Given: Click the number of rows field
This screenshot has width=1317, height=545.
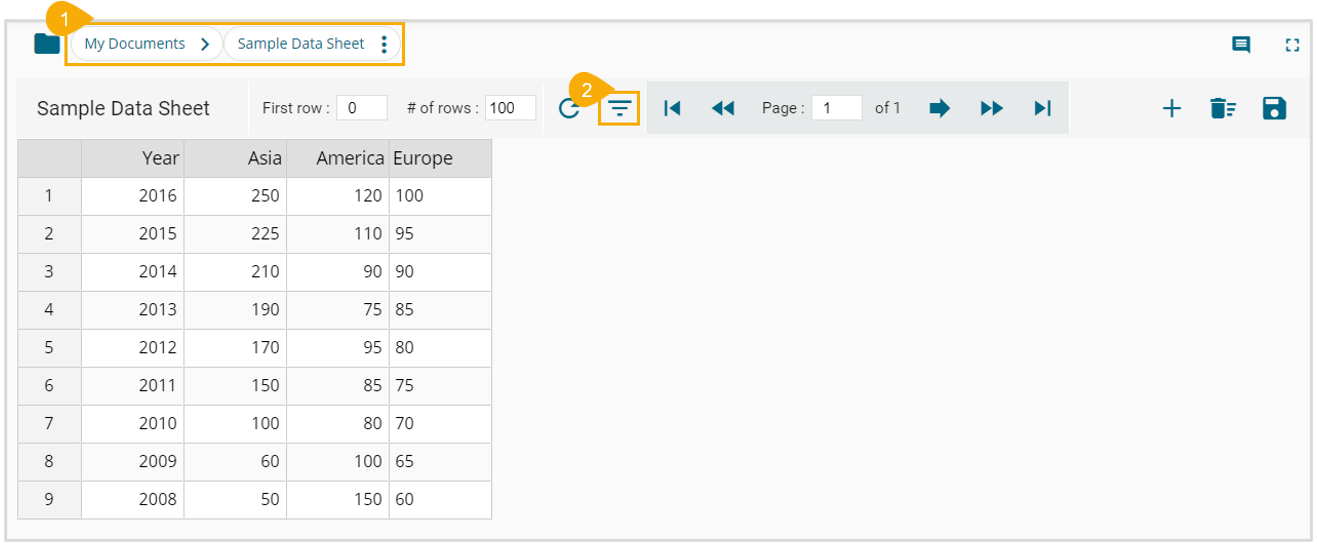Looking at the screenshot, I should point(510,108).
